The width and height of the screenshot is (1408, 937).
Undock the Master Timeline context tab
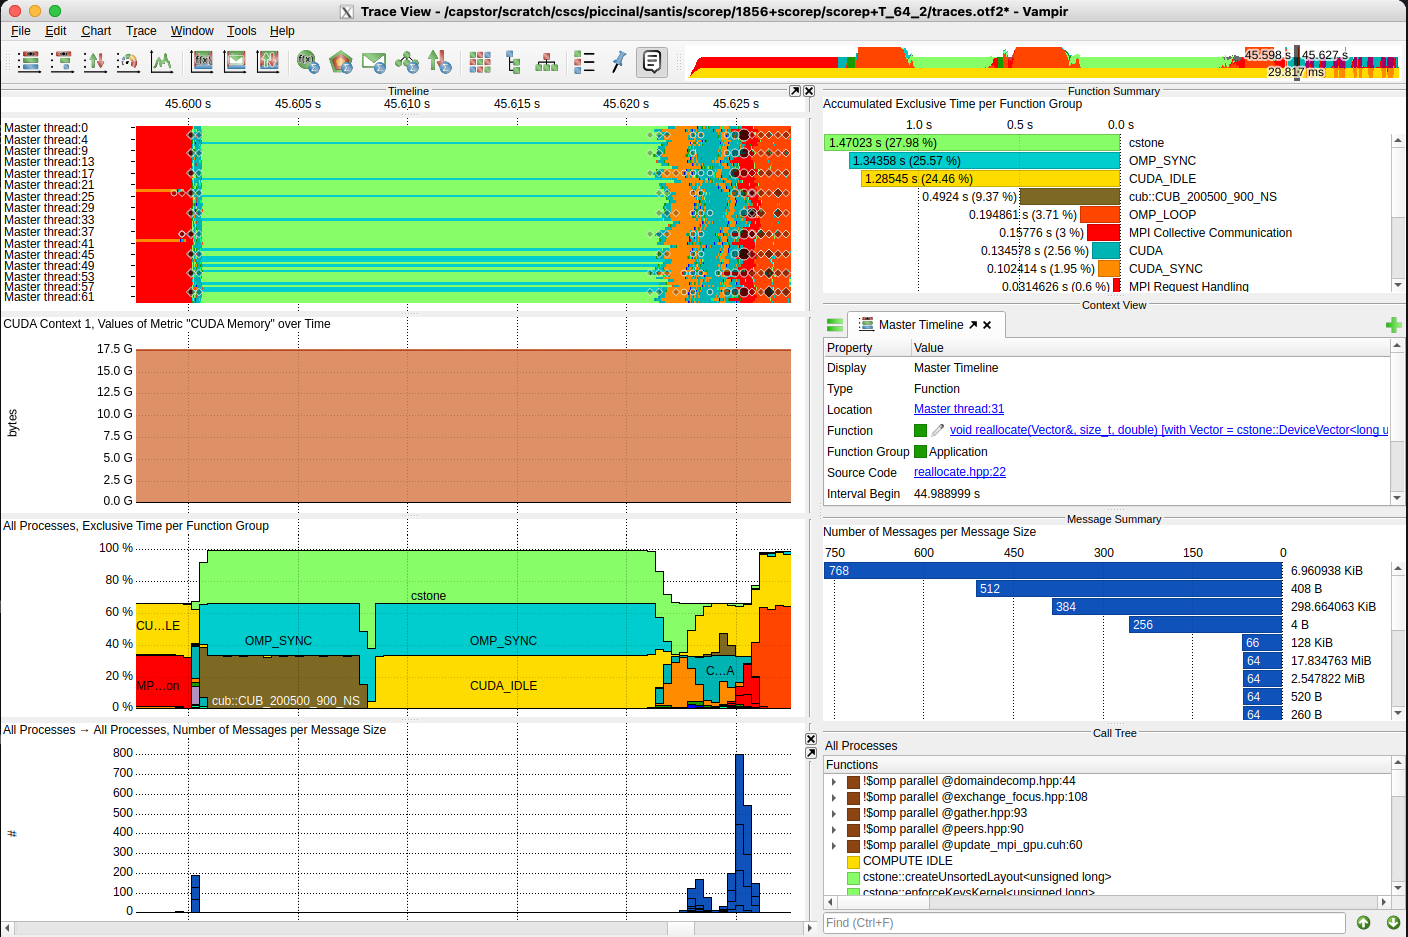pos(973,325)
